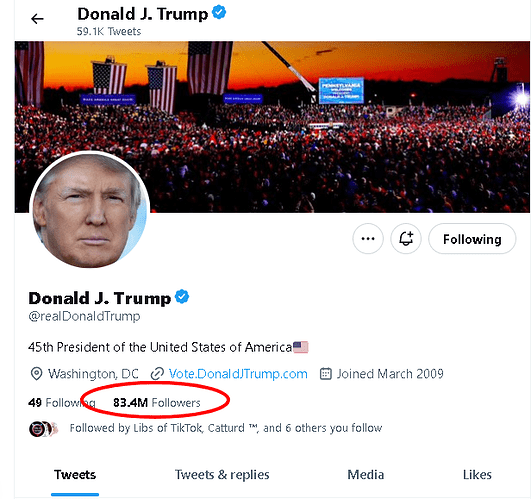Click the location pin icon by Washington, DC

(x=36, y=374)
